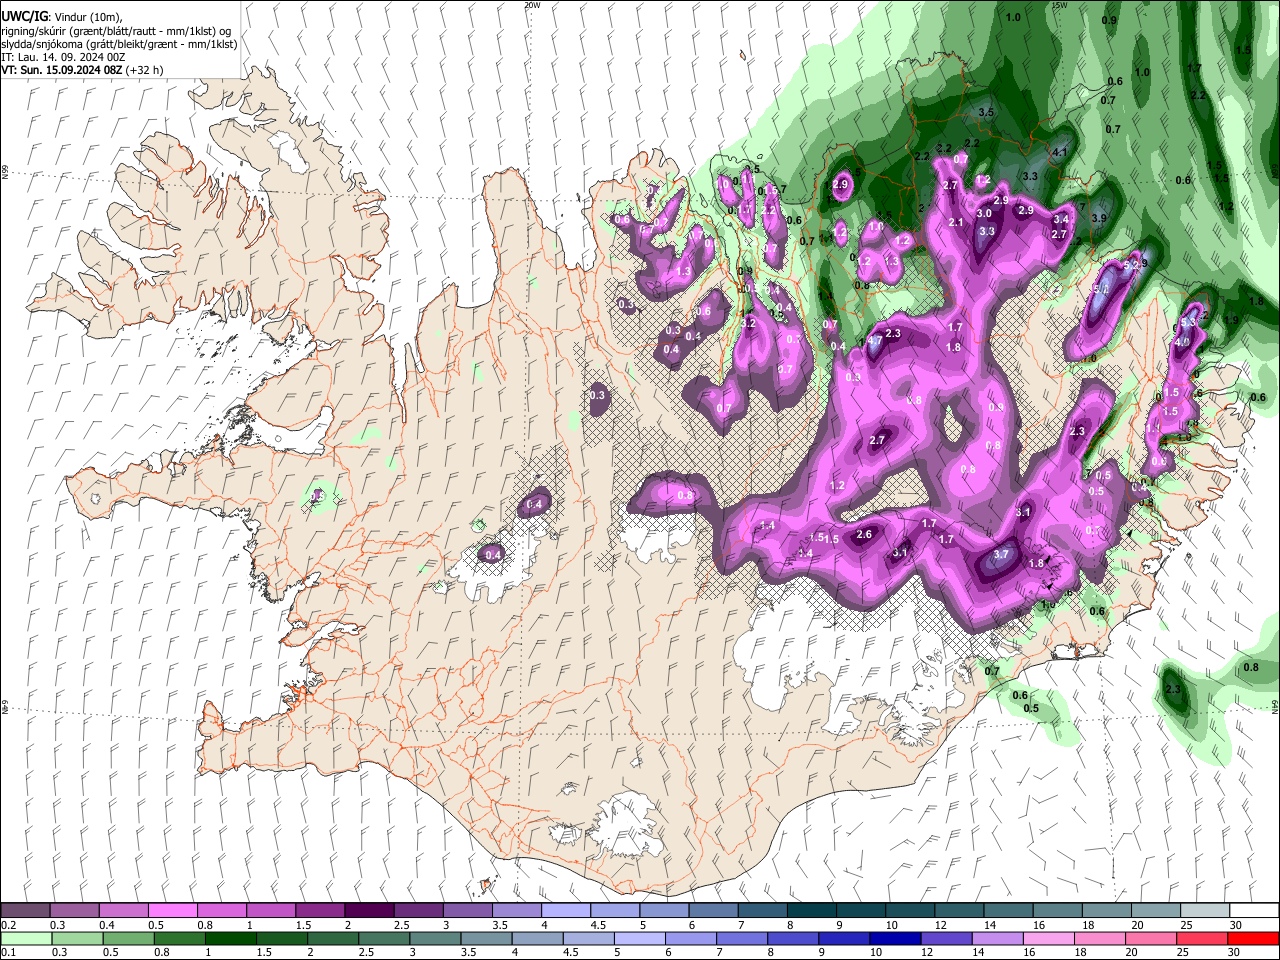The width and height of the screenshot is (1280, 960).
Task: Click the initial time 'IT: Lau. 14. 09. 2024 00Z'
Action: tap(63, 57)
